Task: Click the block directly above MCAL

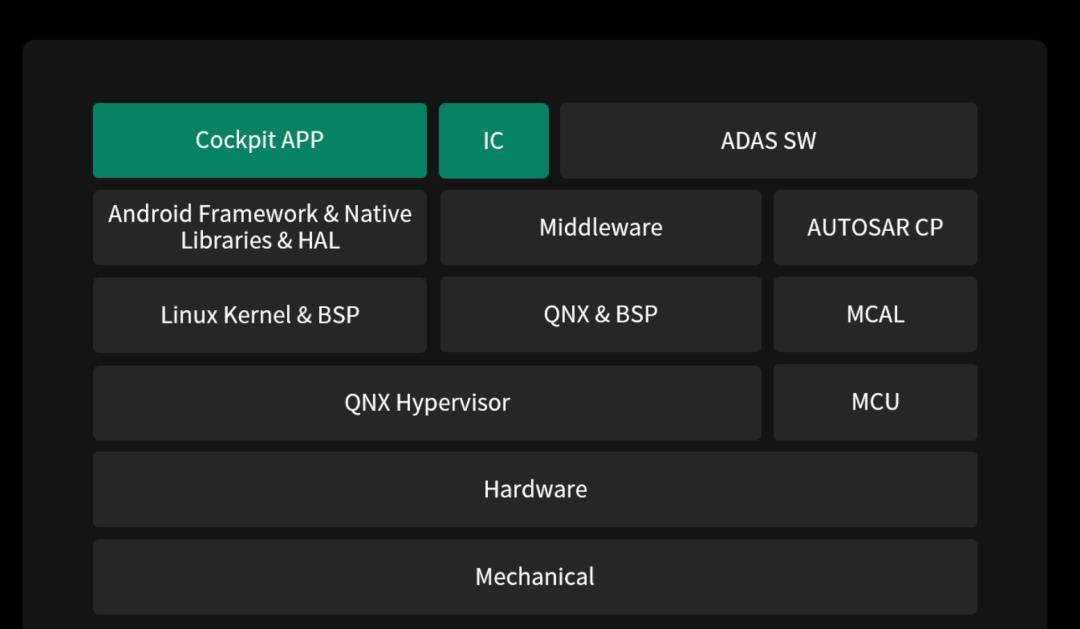Action: (x=875, y=227)
